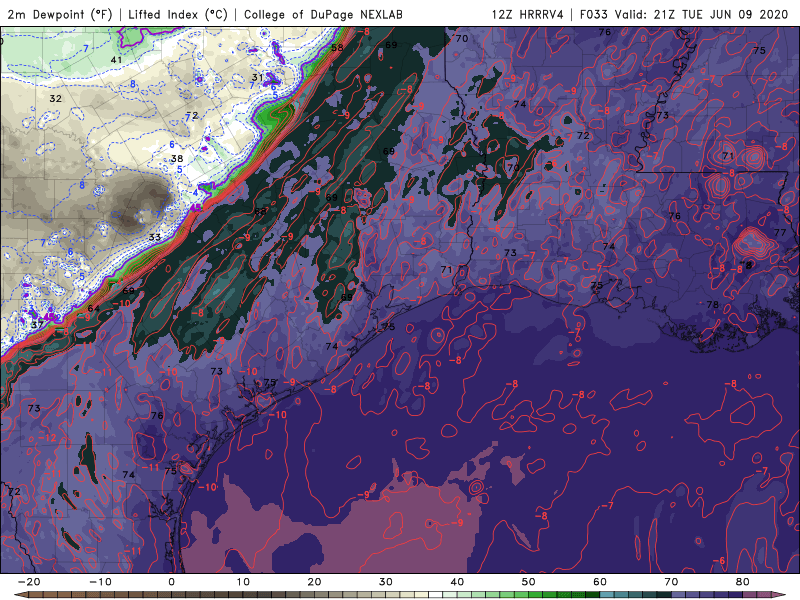Click the 20 label on the color scale

(314, 582)
